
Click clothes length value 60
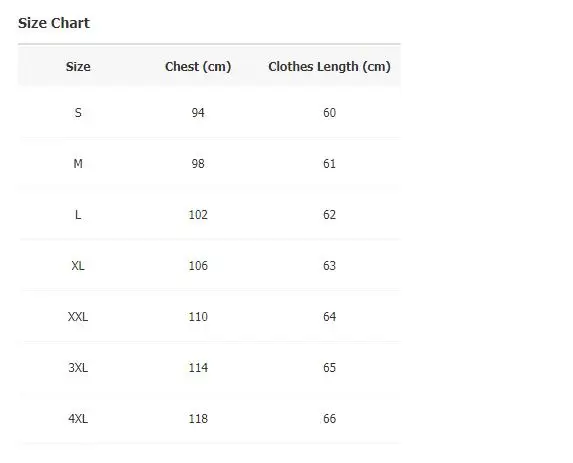point(329,113)
